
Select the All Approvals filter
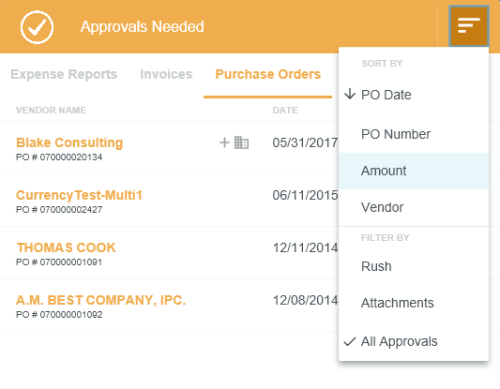pyautogui.click(x=414, y=342)
